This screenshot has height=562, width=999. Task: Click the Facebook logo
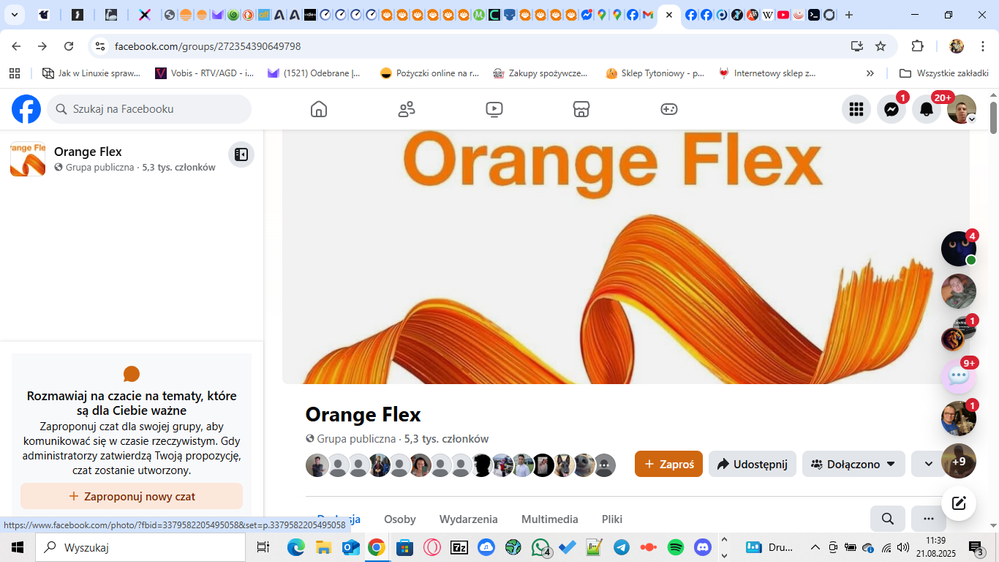click(x=26, y=109)
